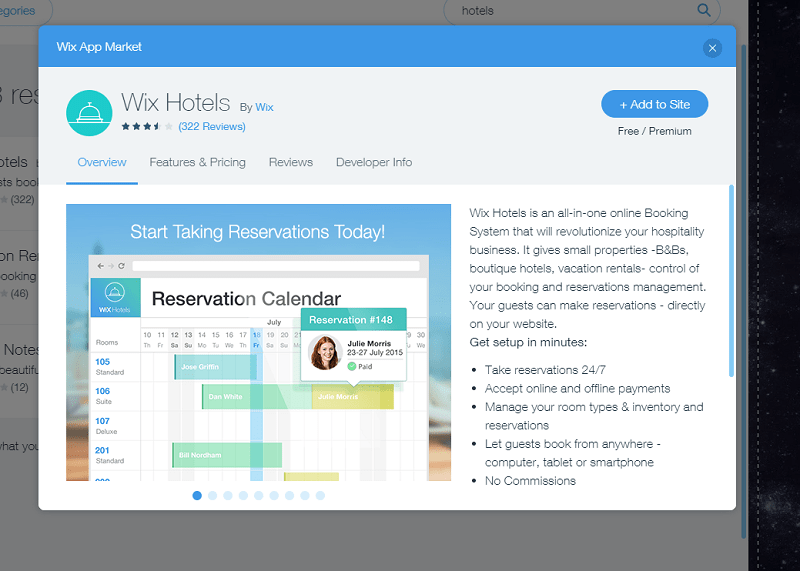
Task: Close the Wix App Market dialog
Action: point(712,48)
